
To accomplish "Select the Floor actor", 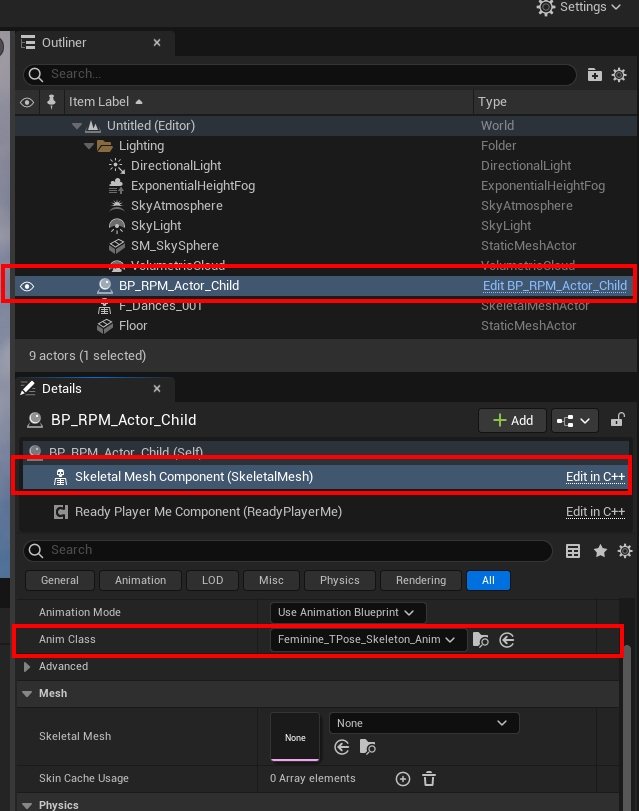I will [x=133, y=326].
